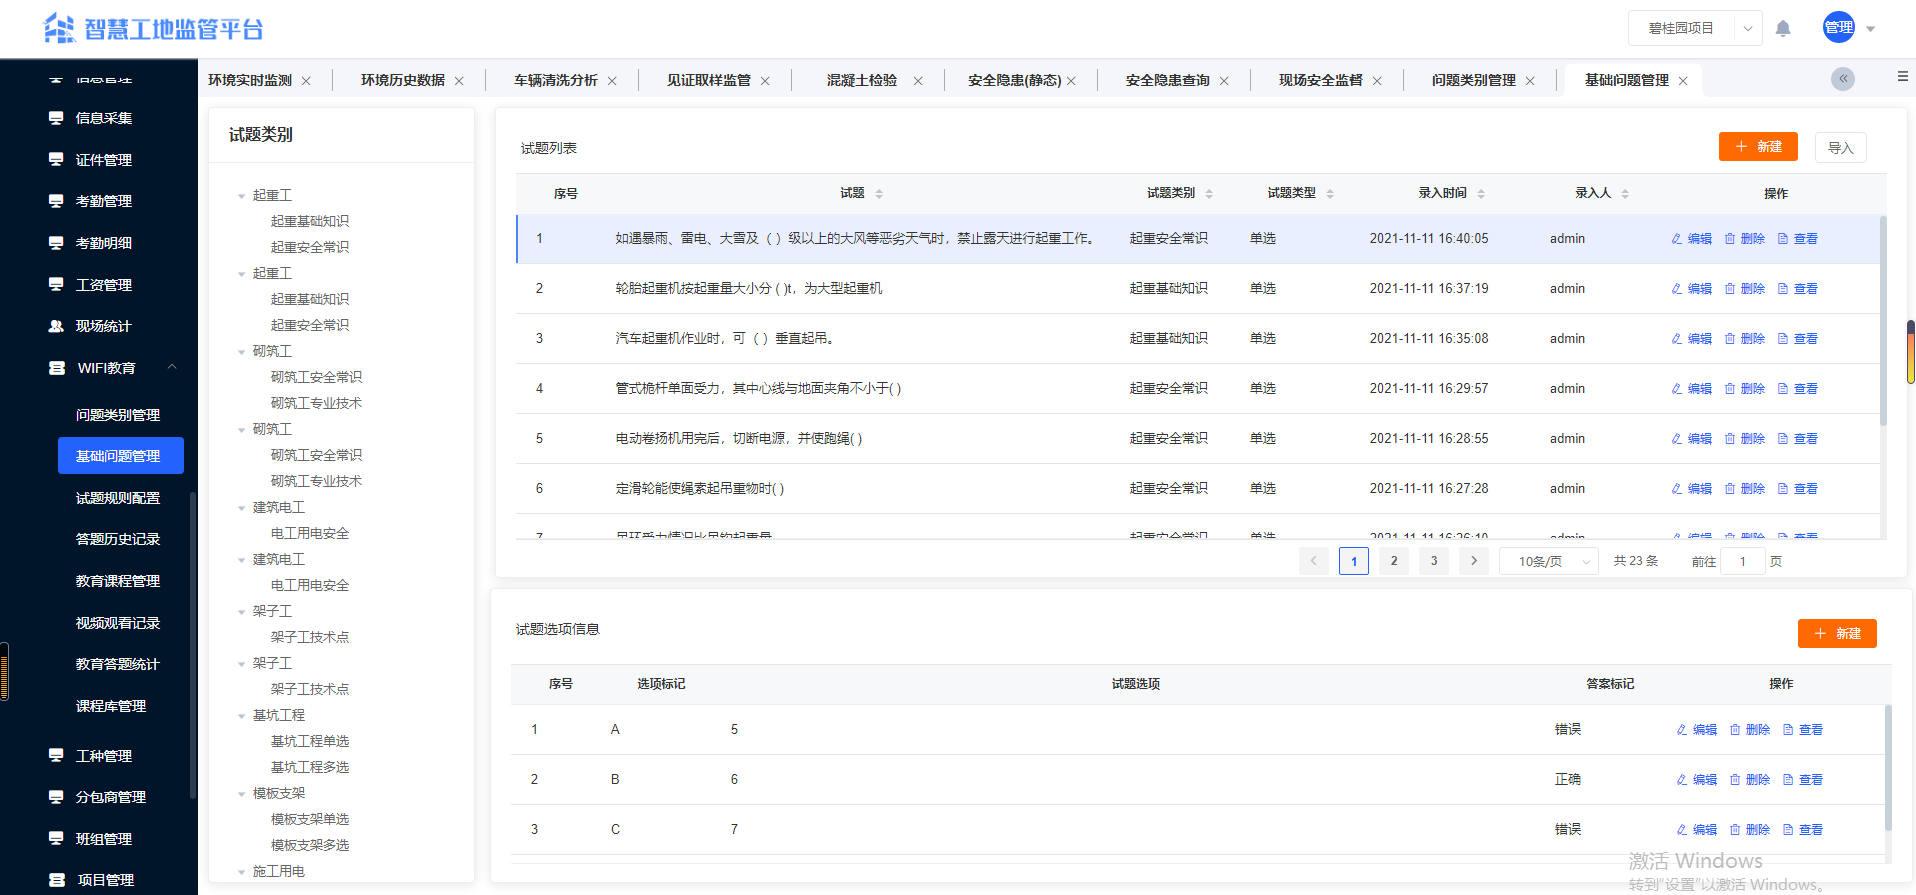
Task: Collapse the WIFI教育 sidebar menu
Action: tap(172, 368)
